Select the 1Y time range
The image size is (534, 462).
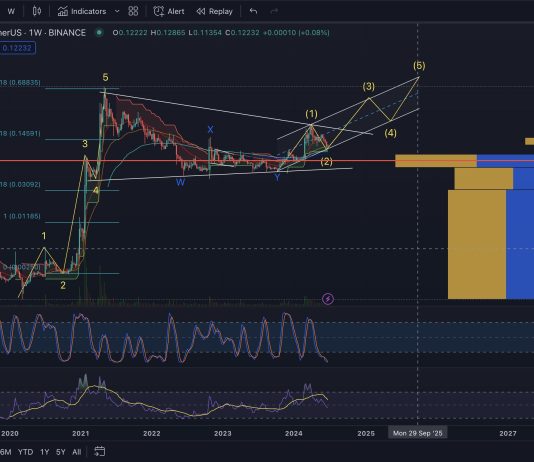(45, 452)
